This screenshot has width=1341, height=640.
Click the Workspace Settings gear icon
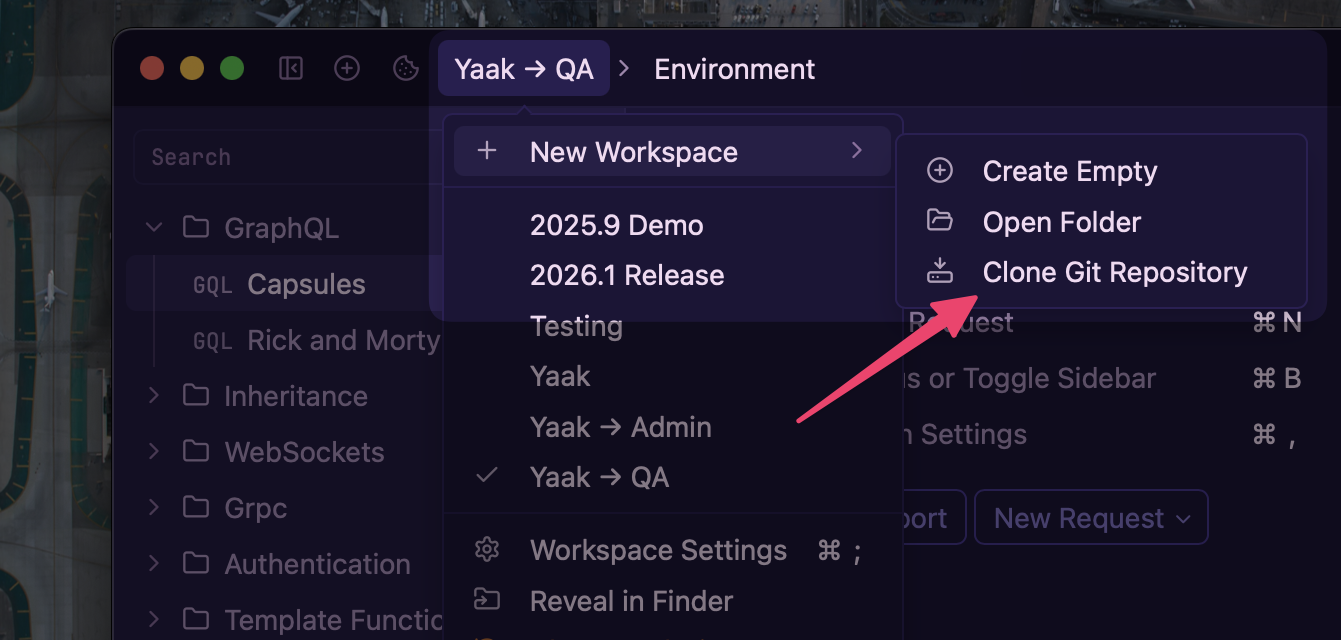tap(487, 550)
